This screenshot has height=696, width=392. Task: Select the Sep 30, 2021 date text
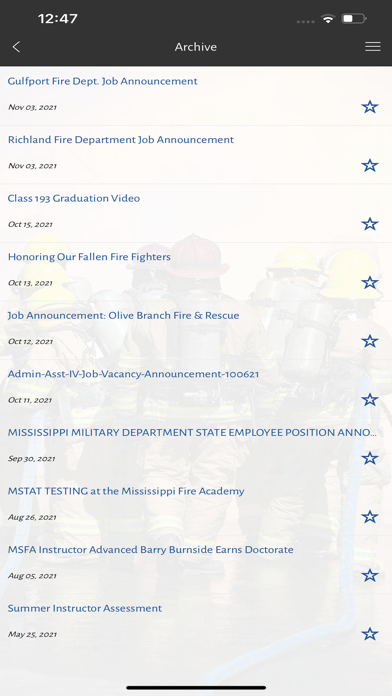click(32, 459)
